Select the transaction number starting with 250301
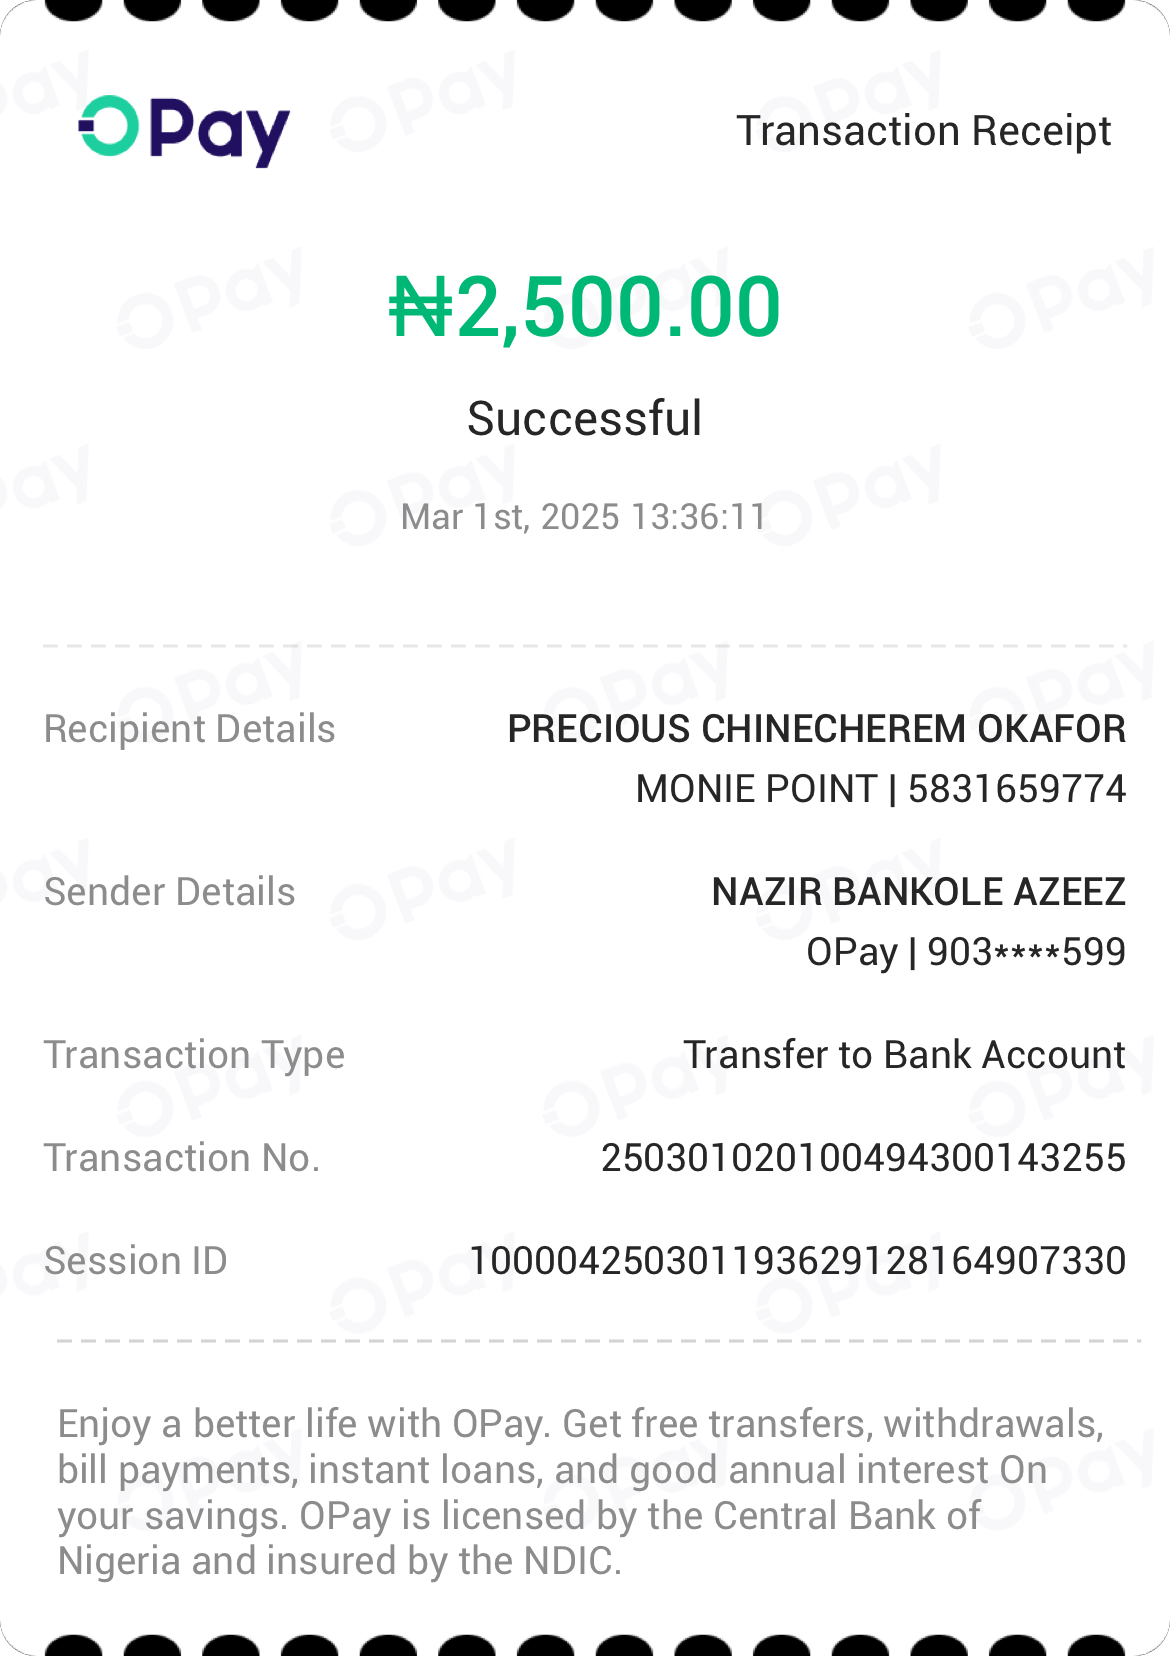 pyautogui.click(x=863, y=1158)
